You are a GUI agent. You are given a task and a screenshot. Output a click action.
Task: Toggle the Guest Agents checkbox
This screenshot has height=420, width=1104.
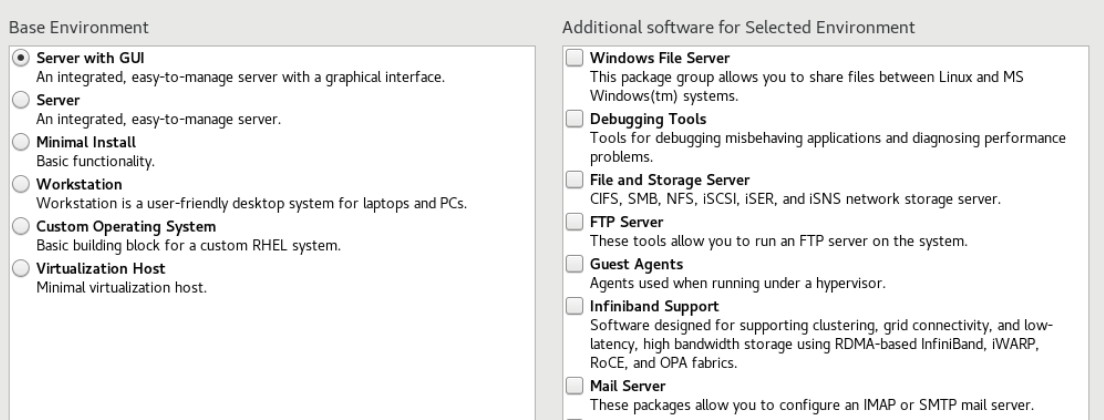tap(574, 264)
